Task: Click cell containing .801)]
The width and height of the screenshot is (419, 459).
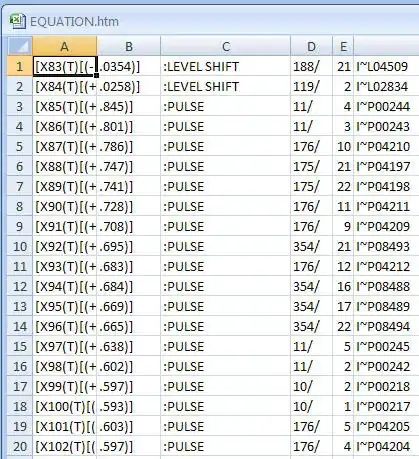Action: click(129, 126)
